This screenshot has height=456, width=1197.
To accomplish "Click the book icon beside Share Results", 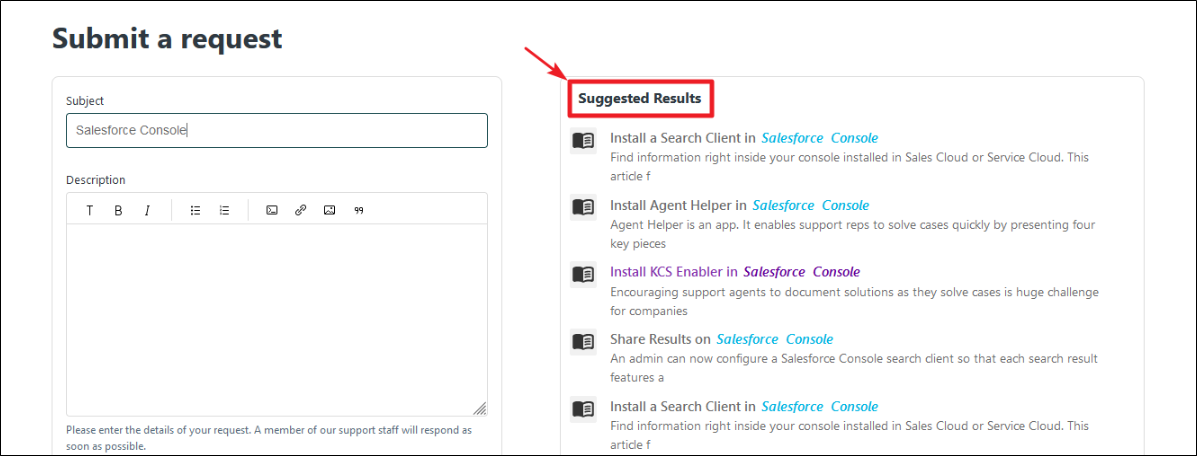I will 583,341.
